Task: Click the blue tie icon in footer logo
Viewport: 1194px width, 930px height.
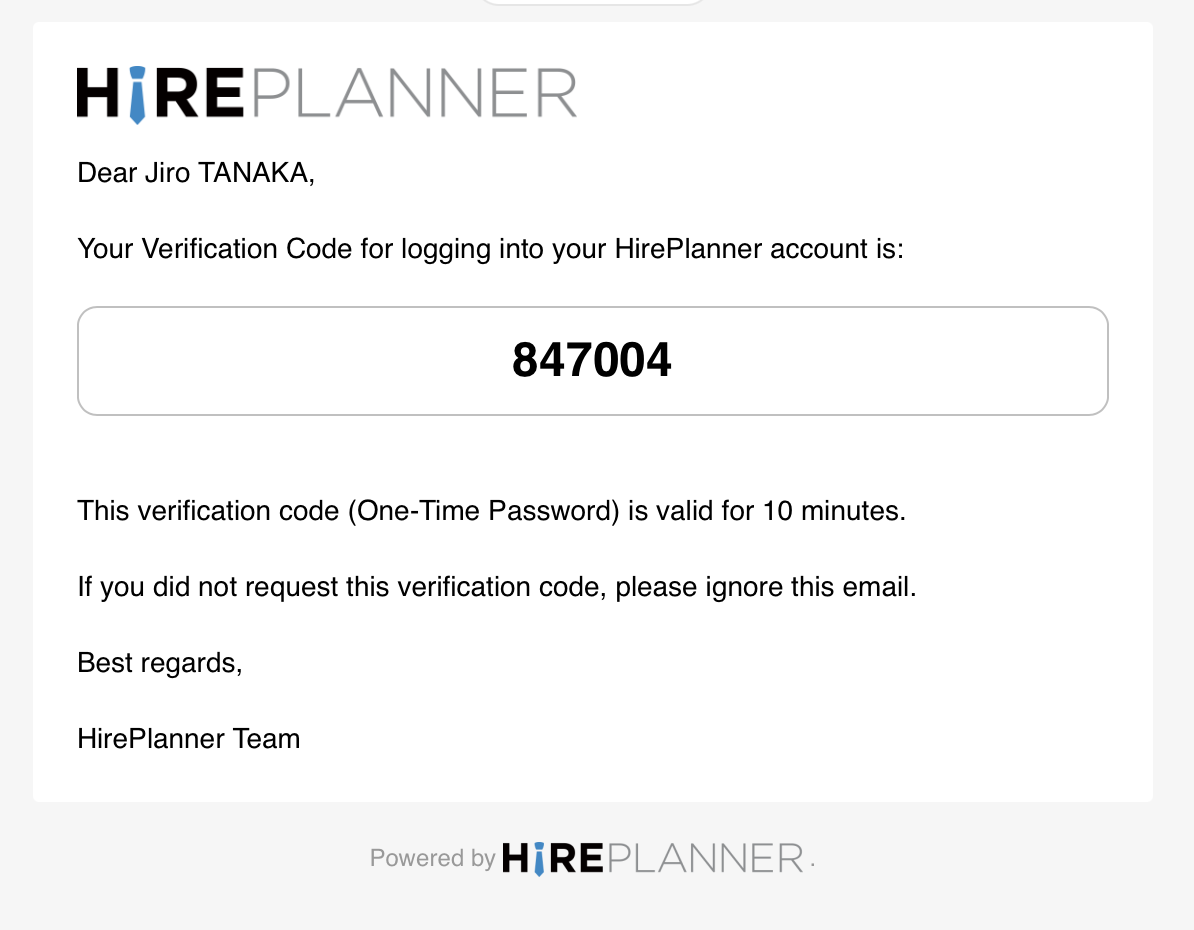Action: tap(539, 859)
